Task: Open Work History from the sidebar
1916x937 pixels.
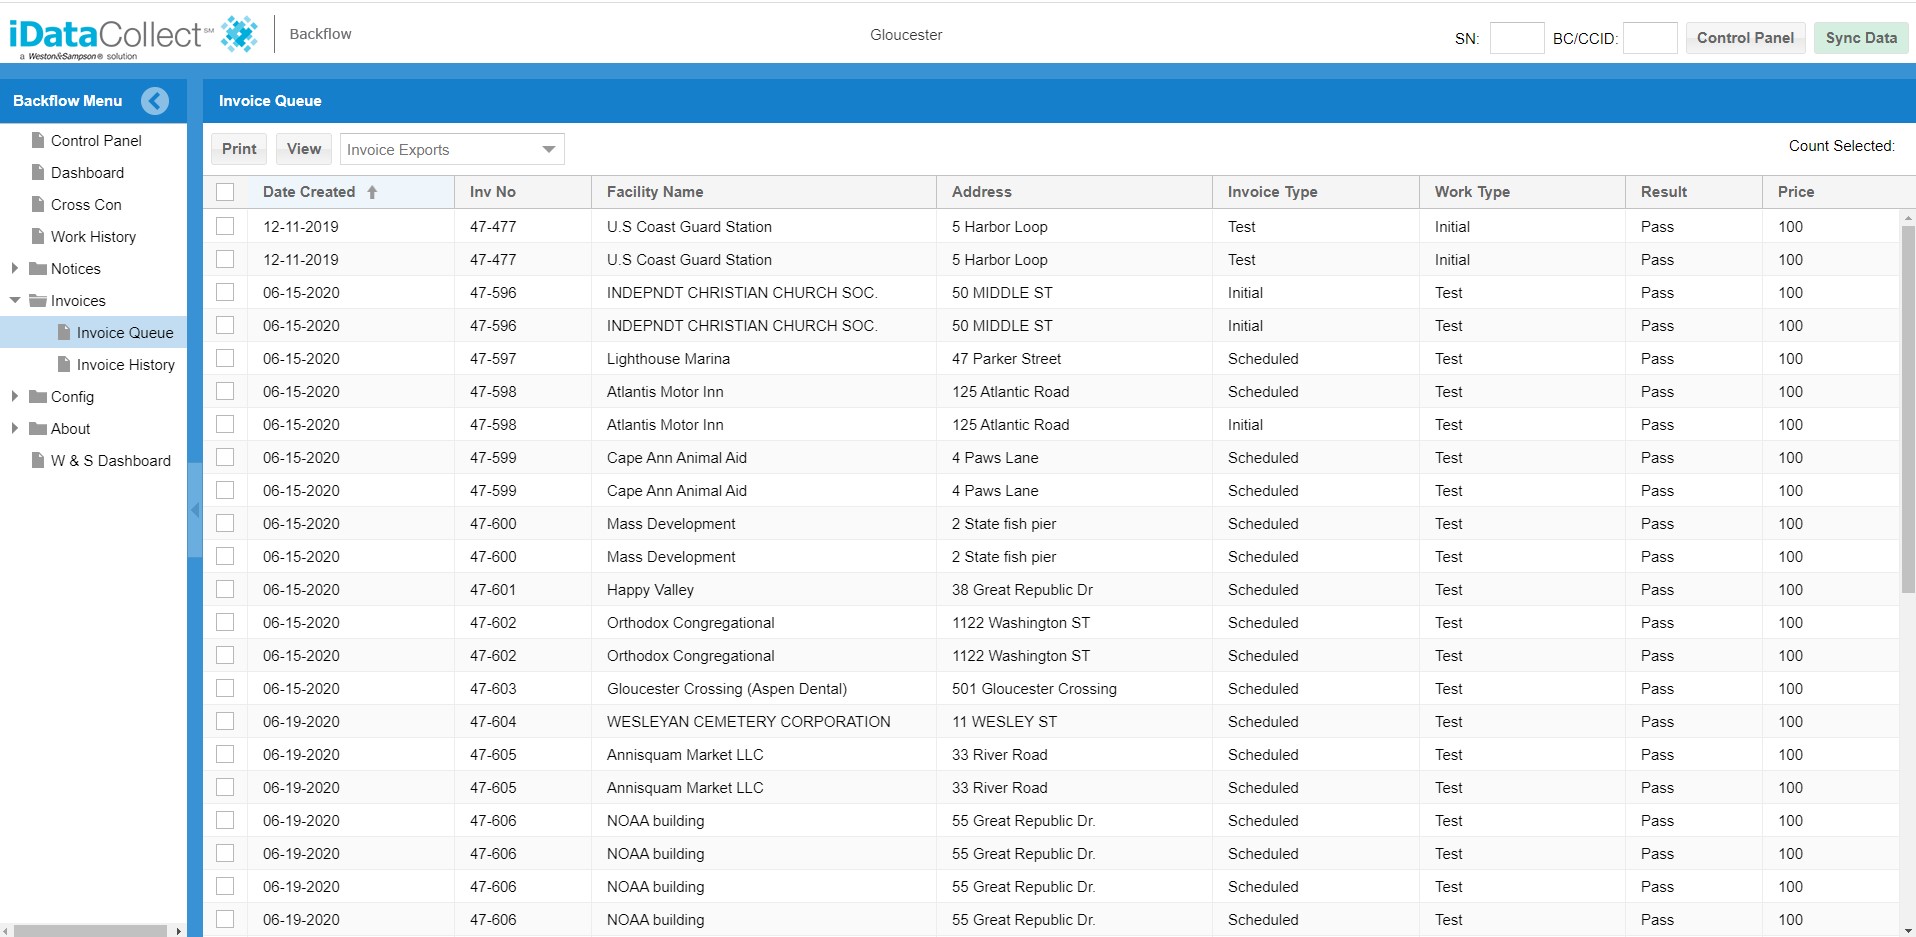Action: (93, 236)
